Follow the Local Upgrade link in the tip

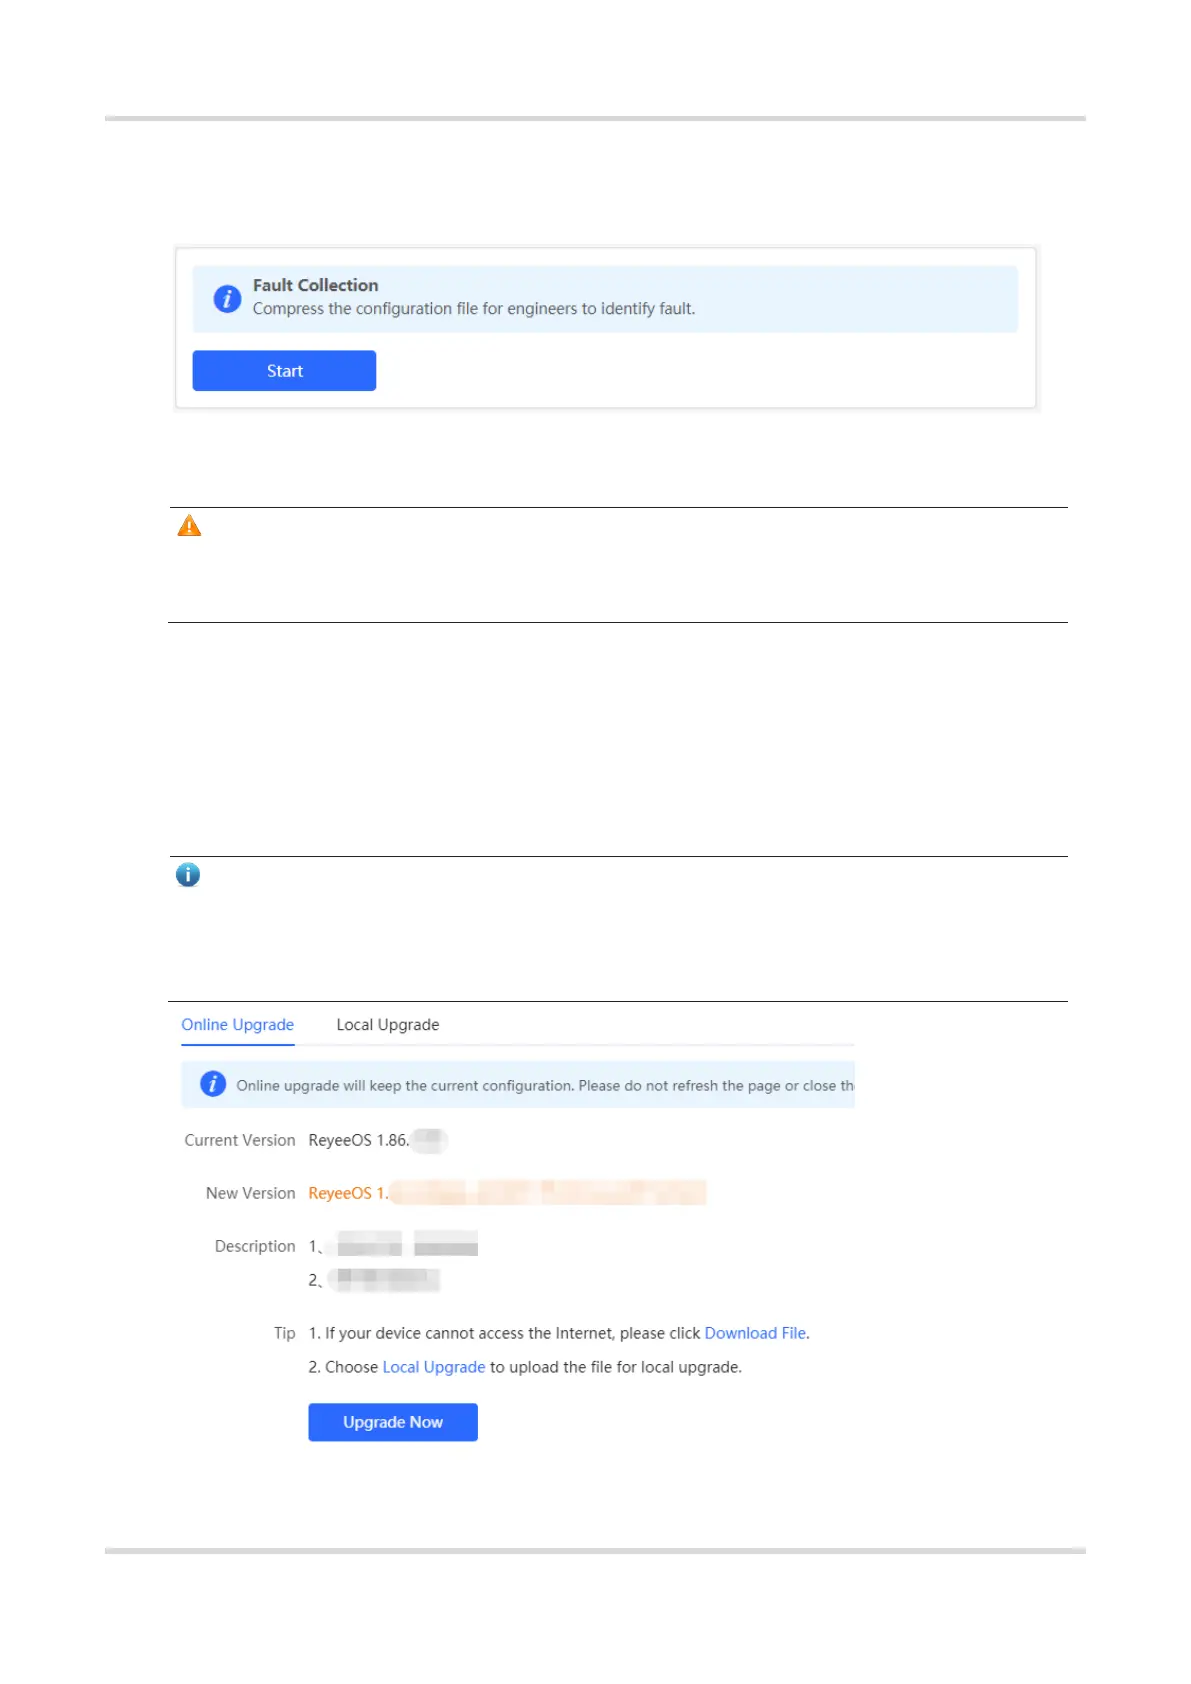pyautogui.click(x=434, y=1367)
